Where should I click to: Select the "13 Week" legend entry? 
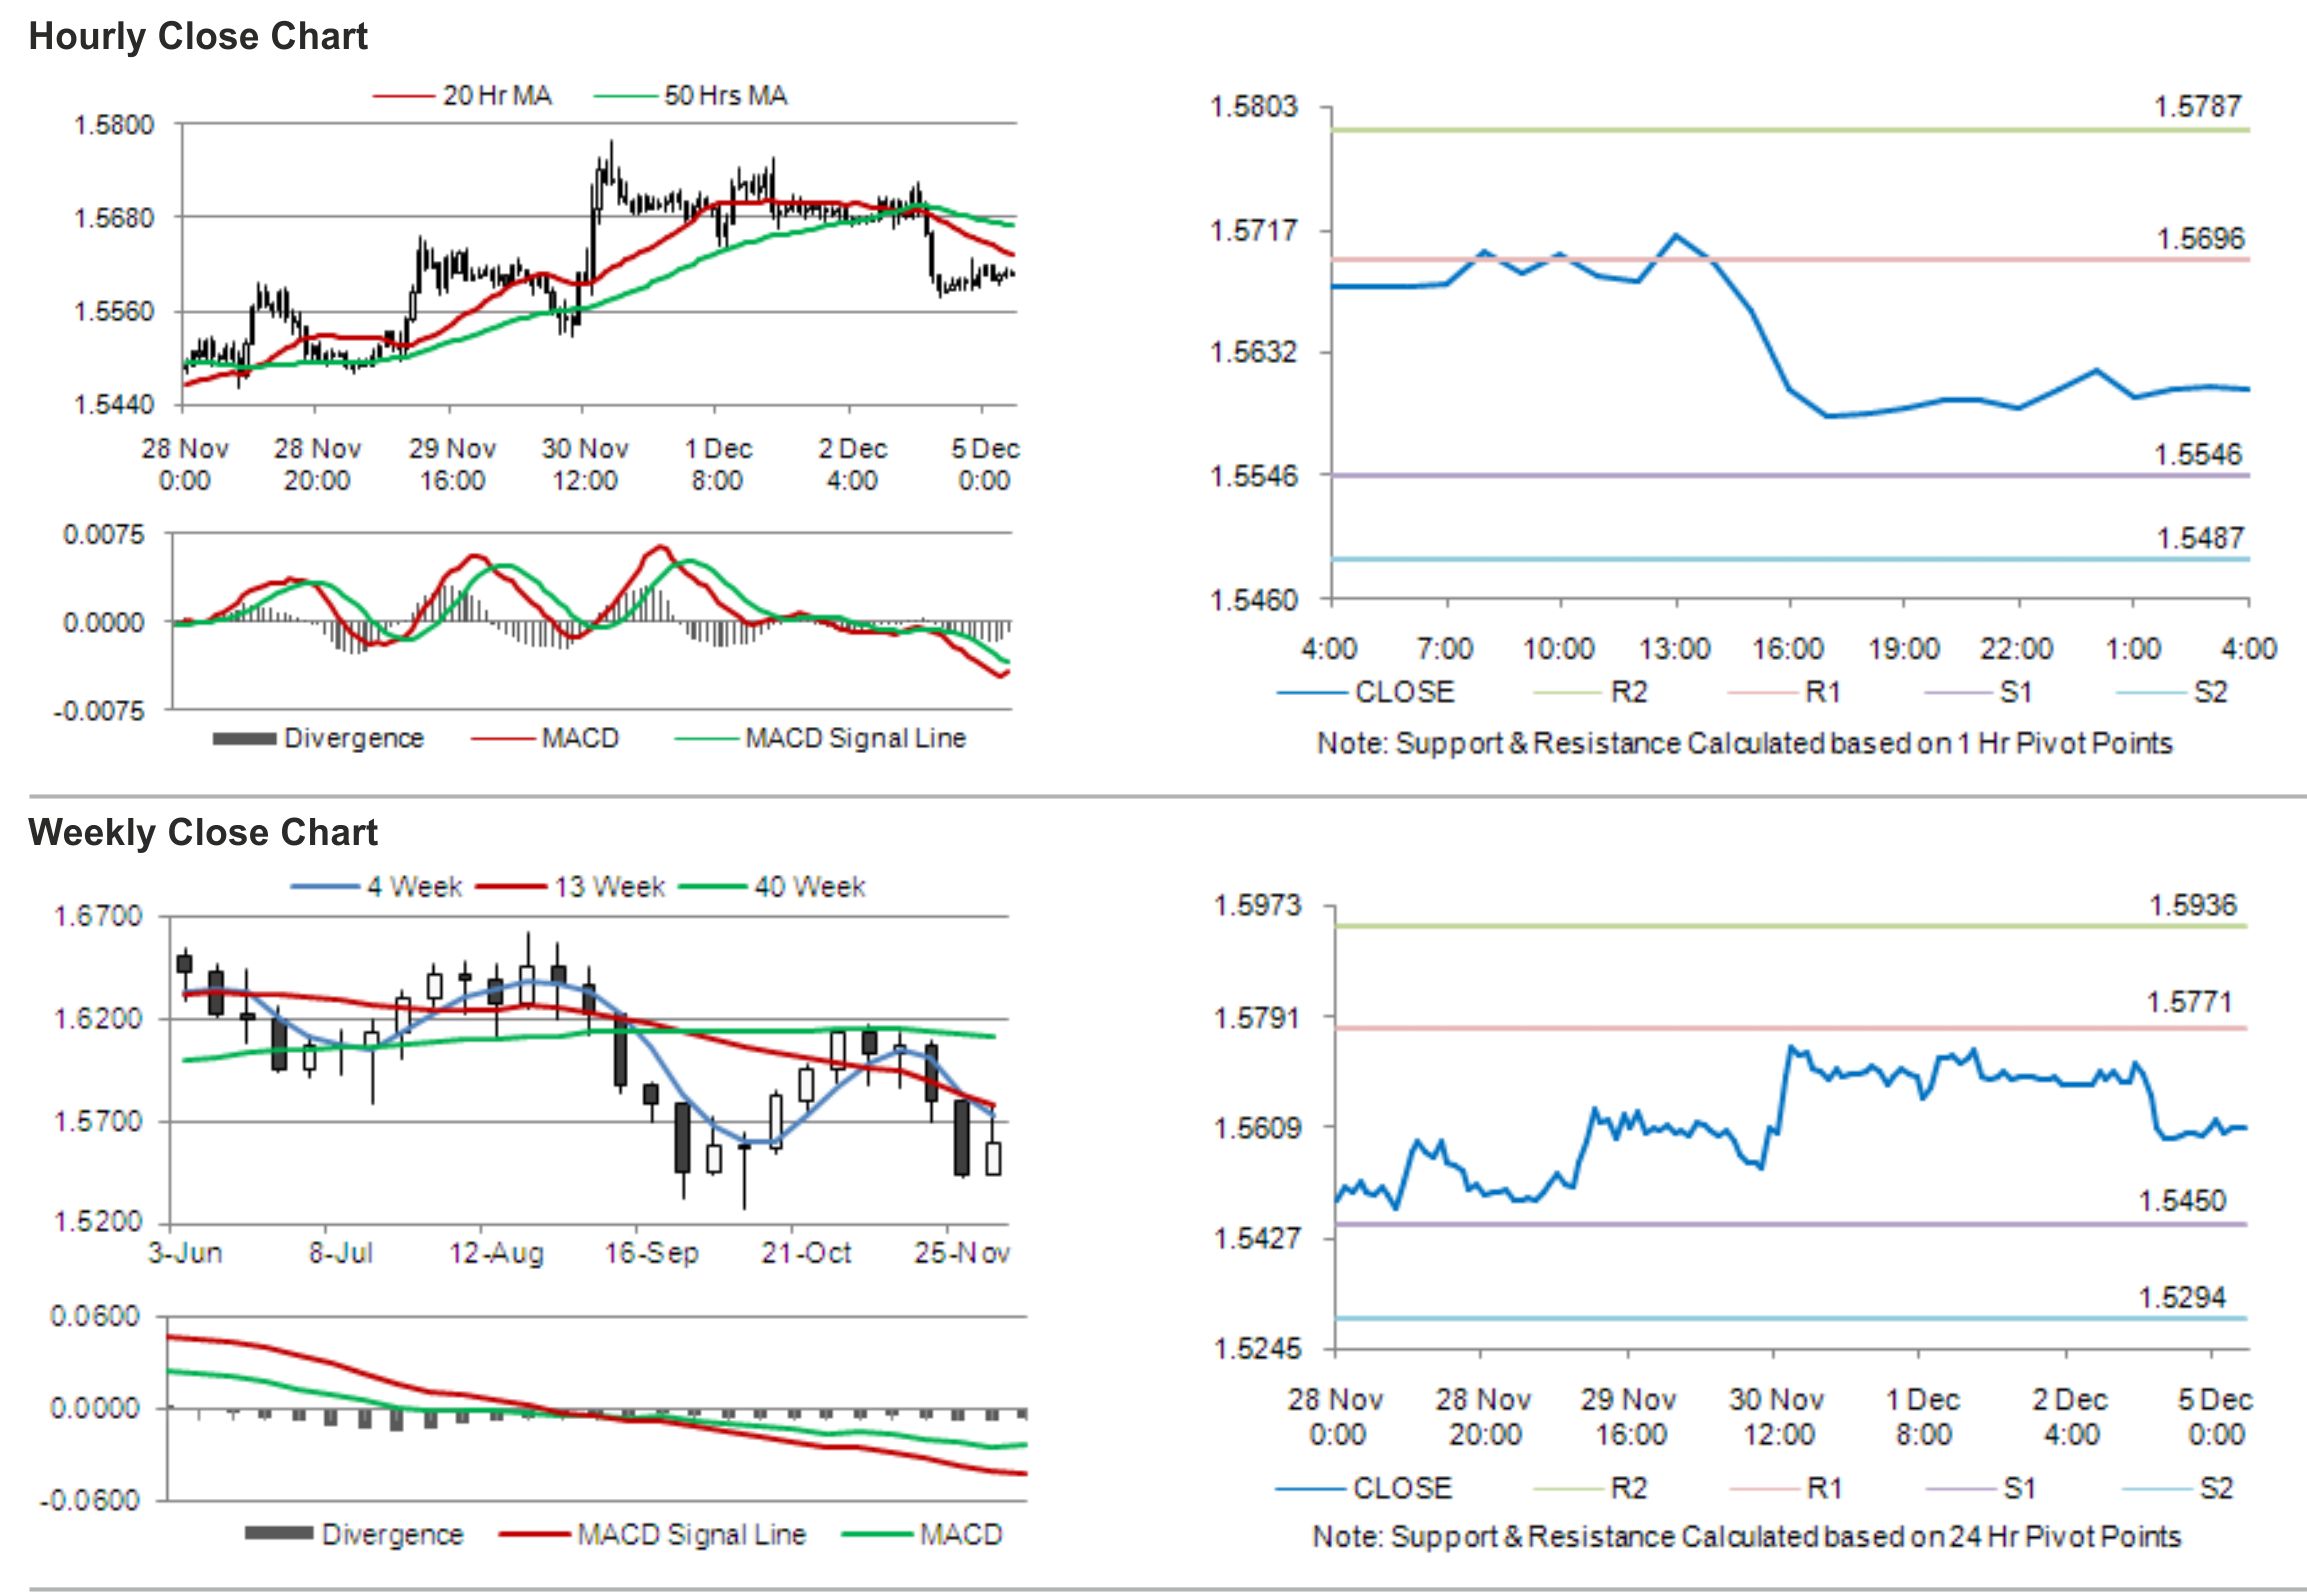571,887
